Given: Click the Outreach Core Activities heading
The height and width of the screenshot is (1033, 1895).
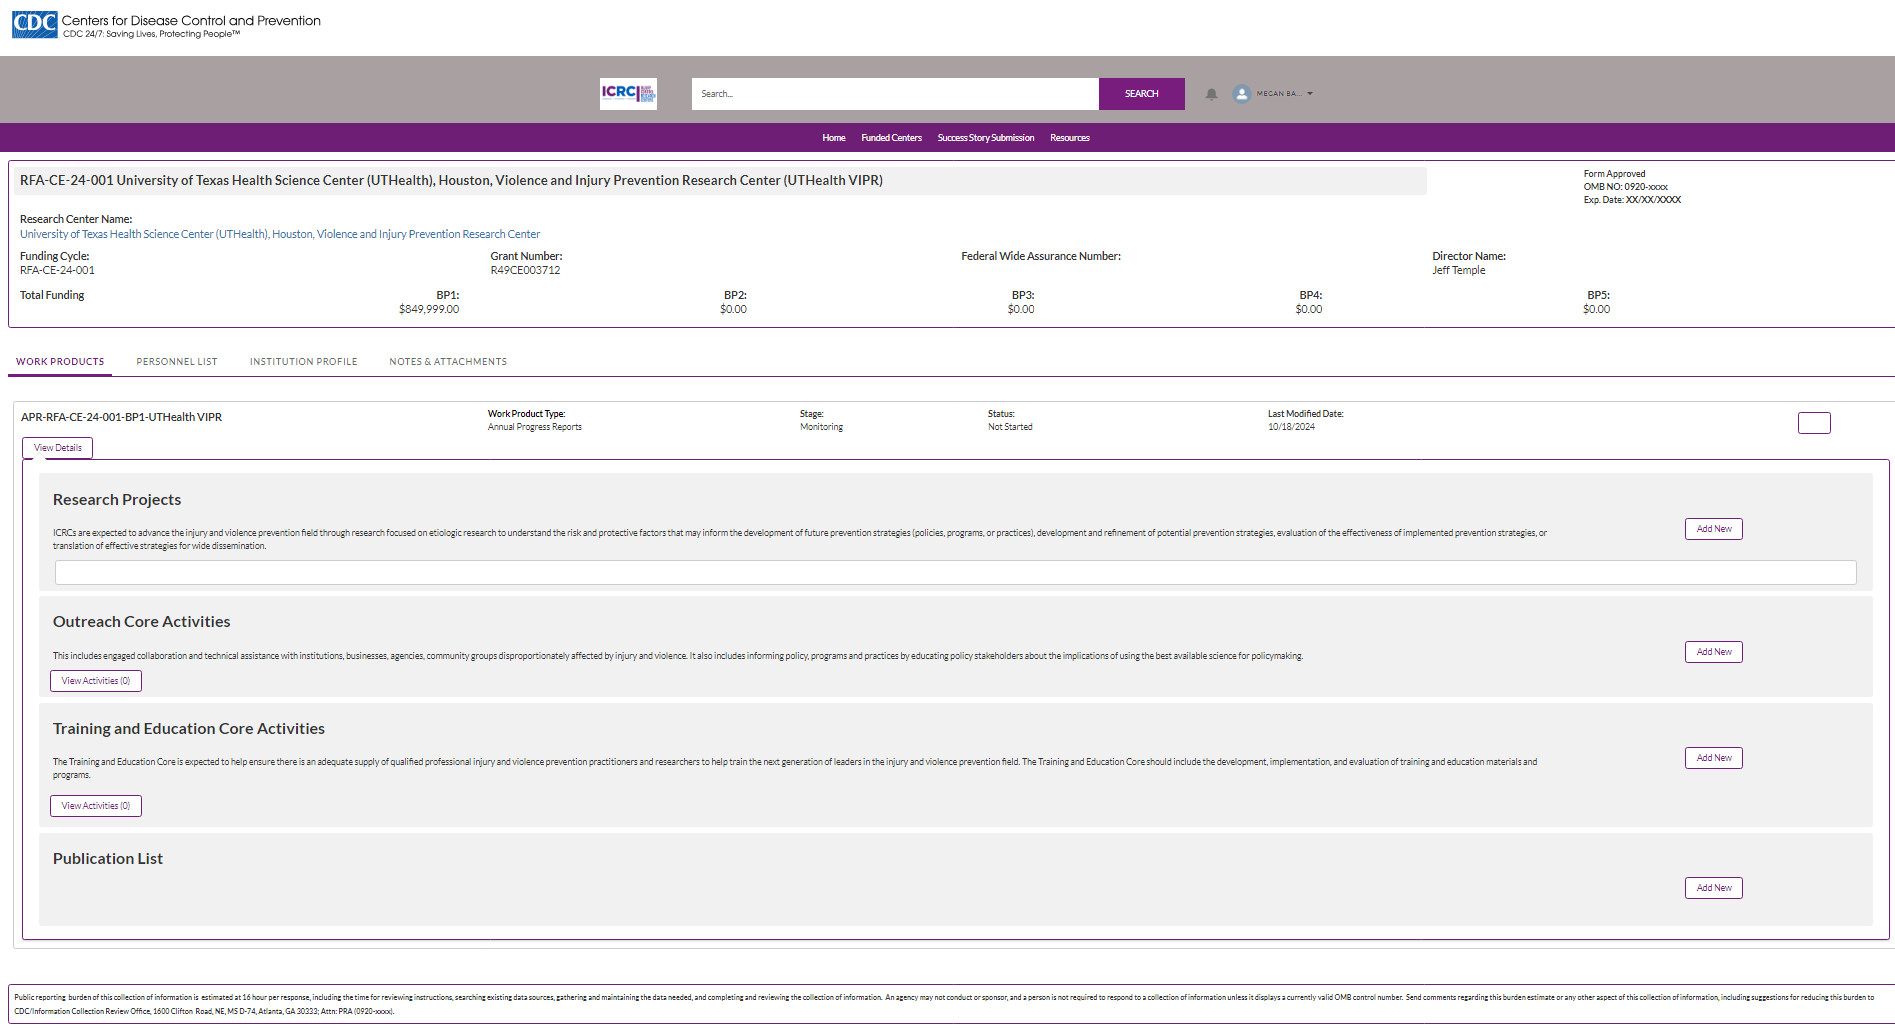Looking at the screenshot, I should pyautogui.click(x=141, y=622).
